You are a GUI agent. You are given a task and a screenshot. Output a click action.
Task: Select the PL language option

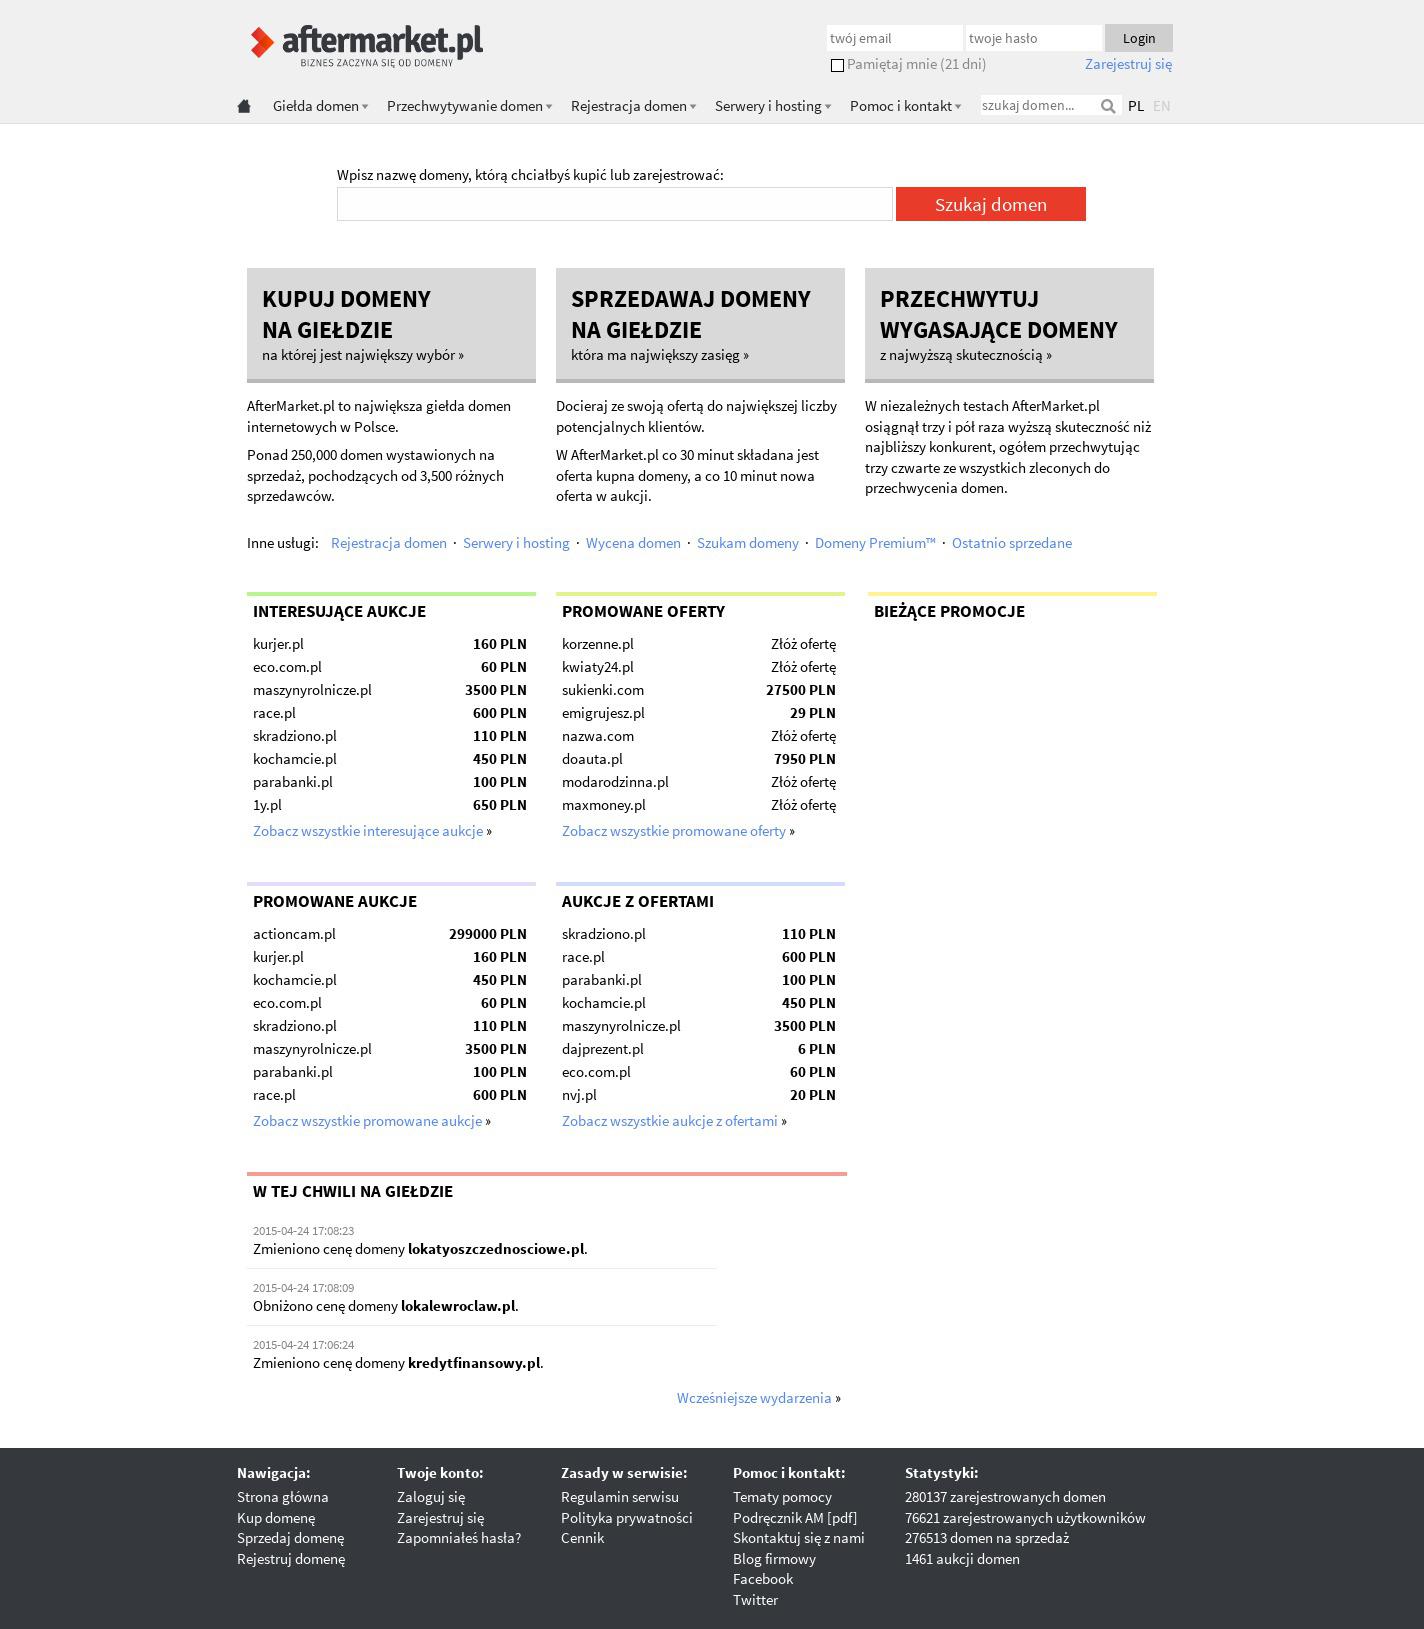(x=1136, y=106)
